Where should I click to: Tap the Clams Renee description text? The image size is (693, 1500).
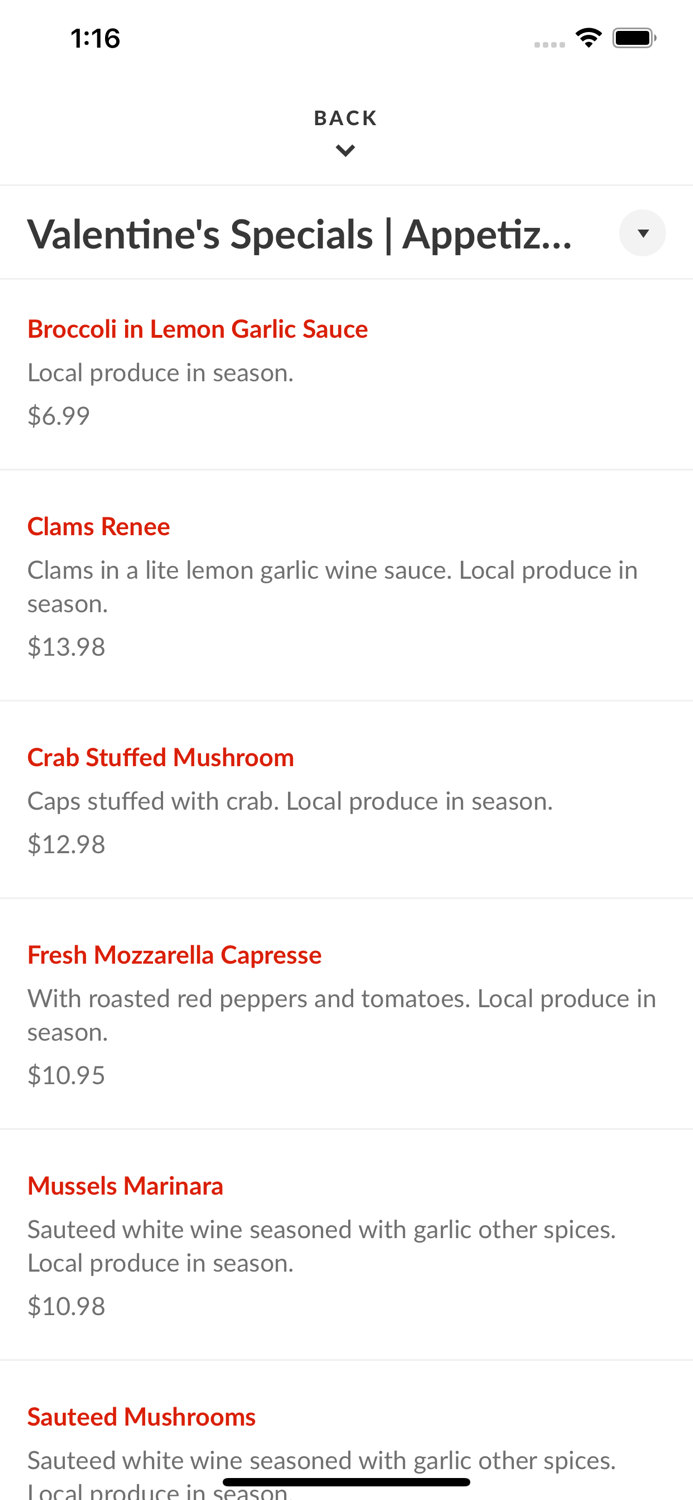pyautogui.click(x=332, y=586)
